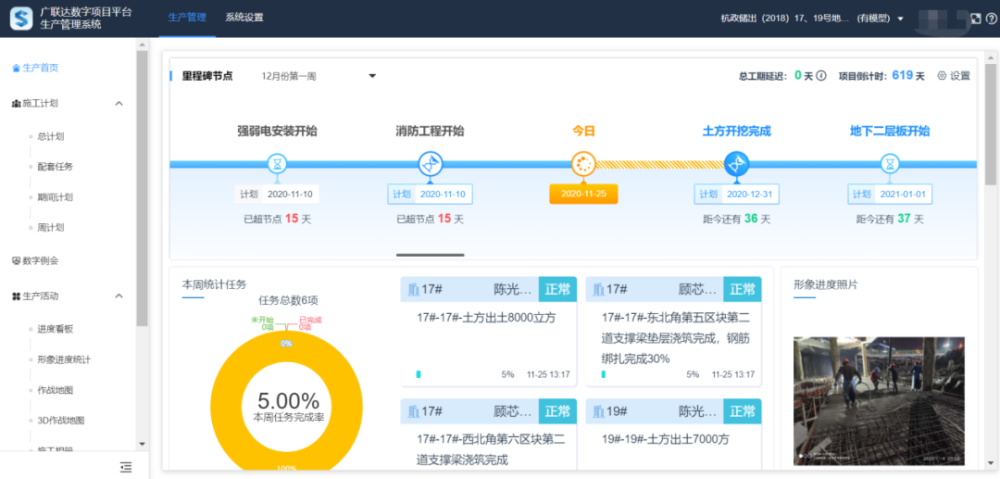This screenshot has height=479, width=1000.
Task: Open 期间计划 in sidebar
Action: point(55,197)
